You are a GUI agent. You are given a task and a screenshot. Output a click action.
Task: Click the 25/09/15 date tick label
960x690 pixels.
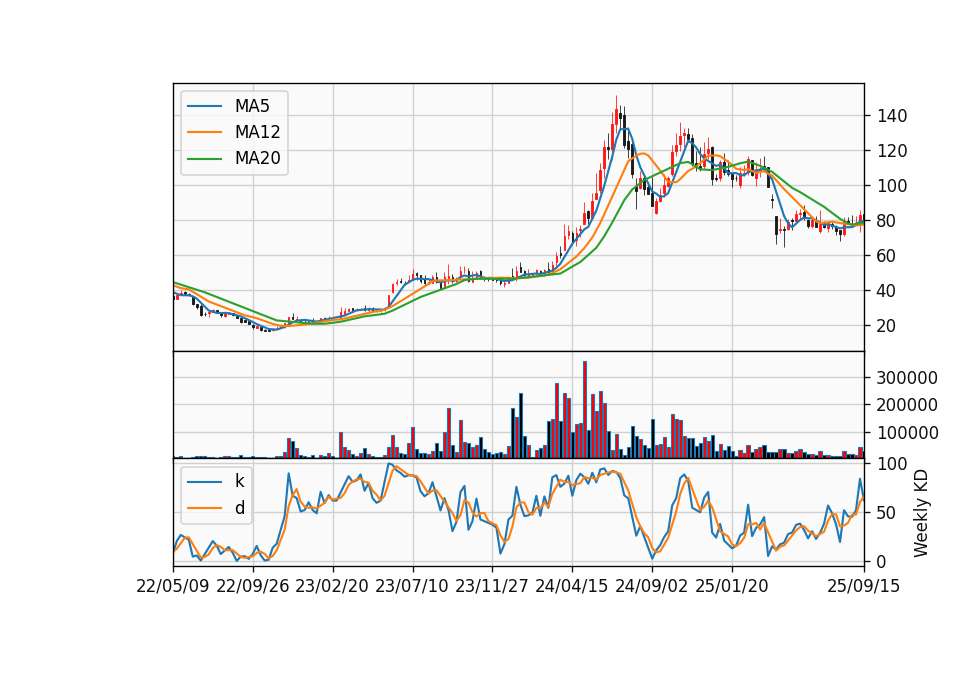click(x=864, y=586)
